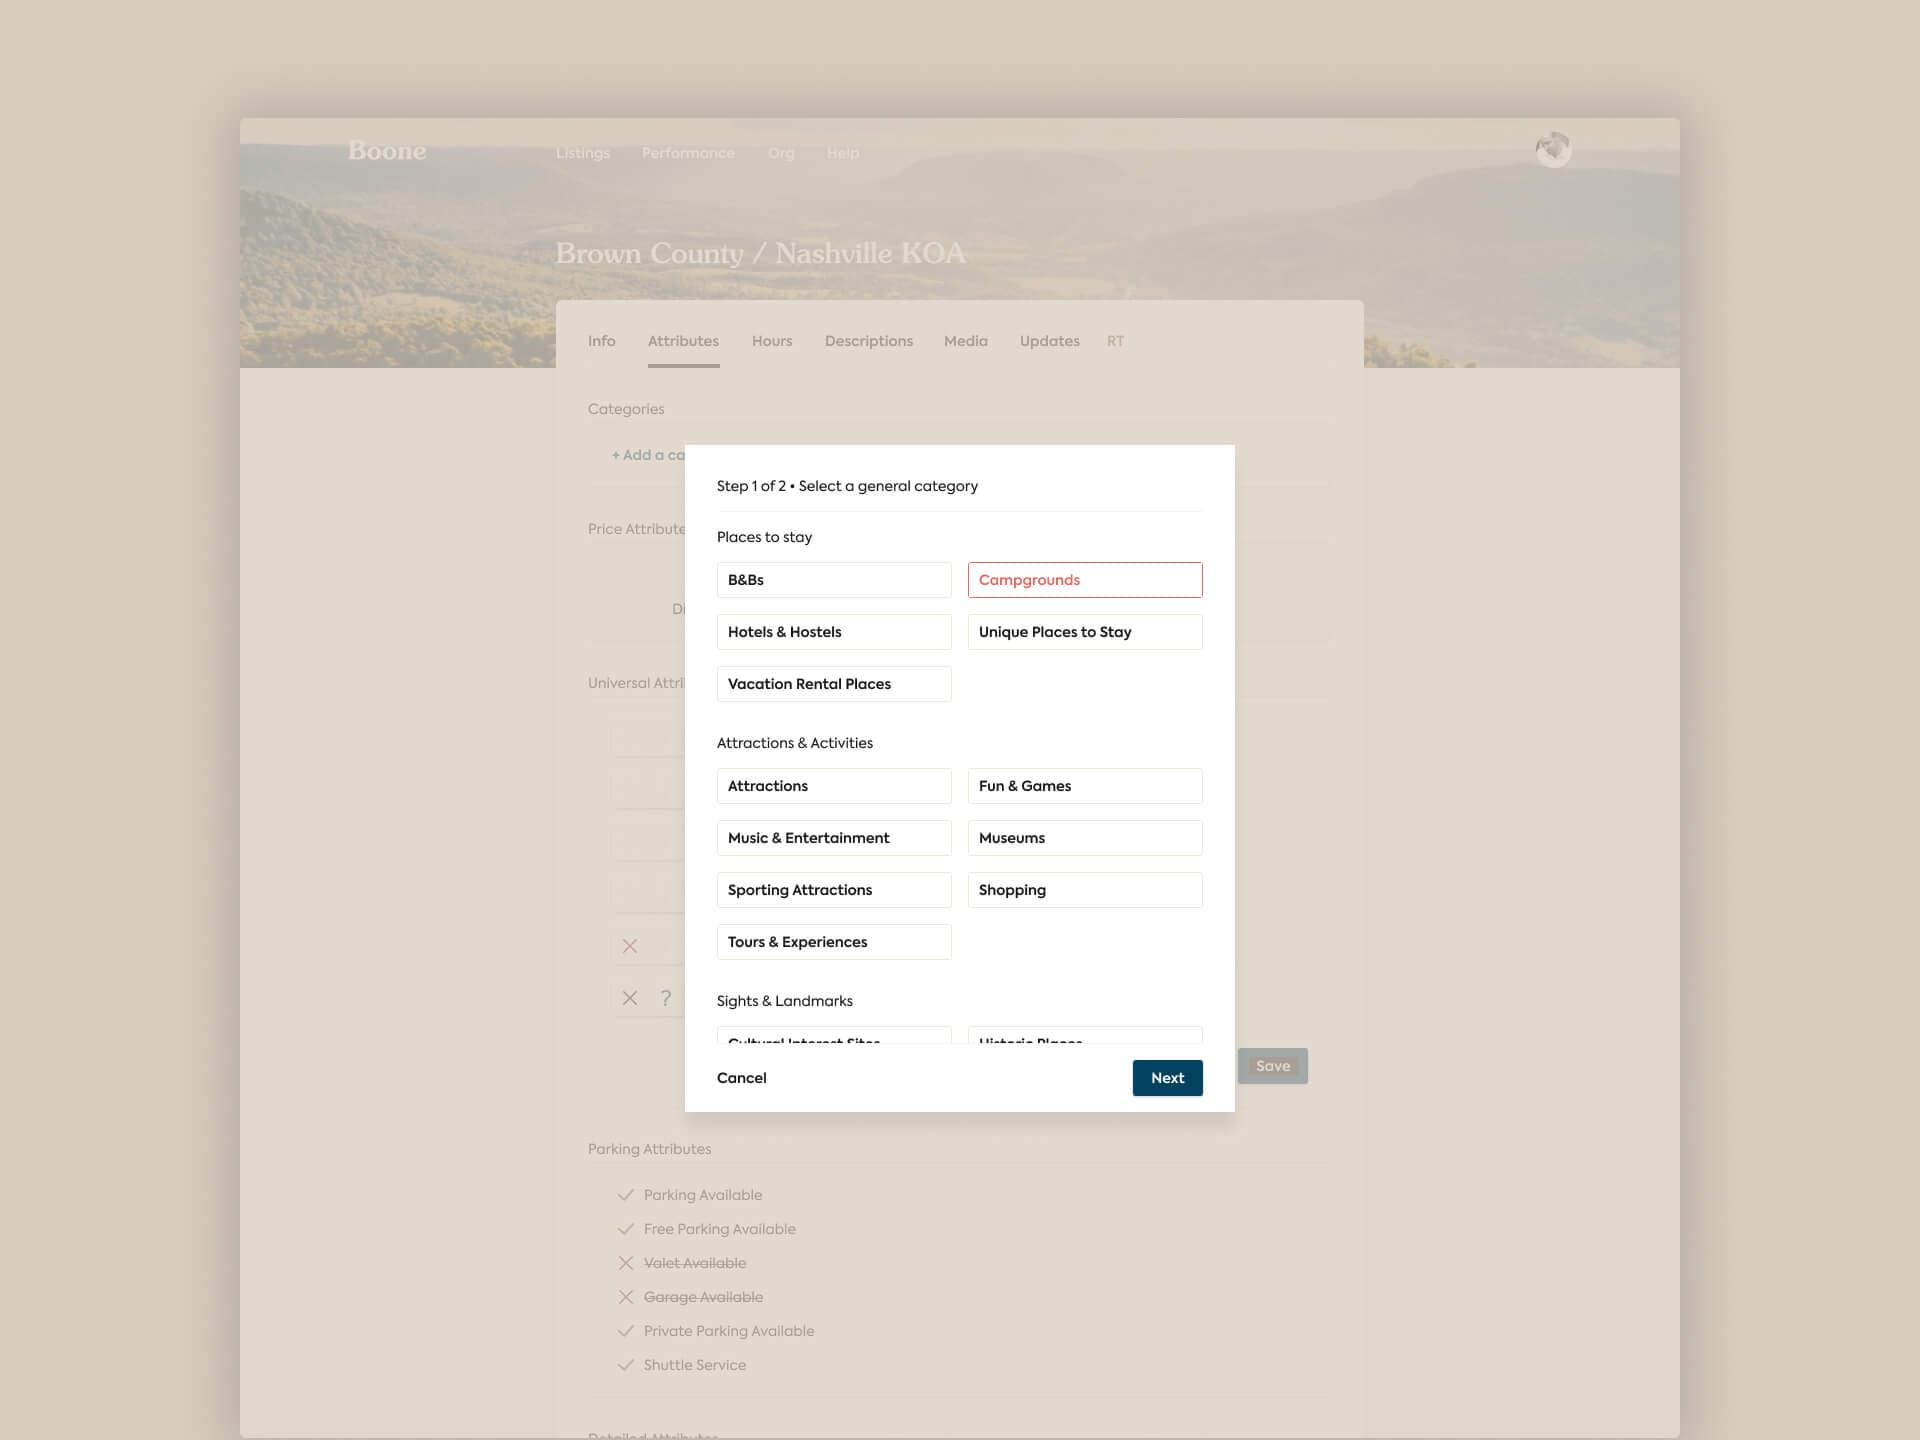Click the Sights & Landmarks heading
Image resolution: width=1920 pixels, height=1440 pixels.
pos(785,1001)
